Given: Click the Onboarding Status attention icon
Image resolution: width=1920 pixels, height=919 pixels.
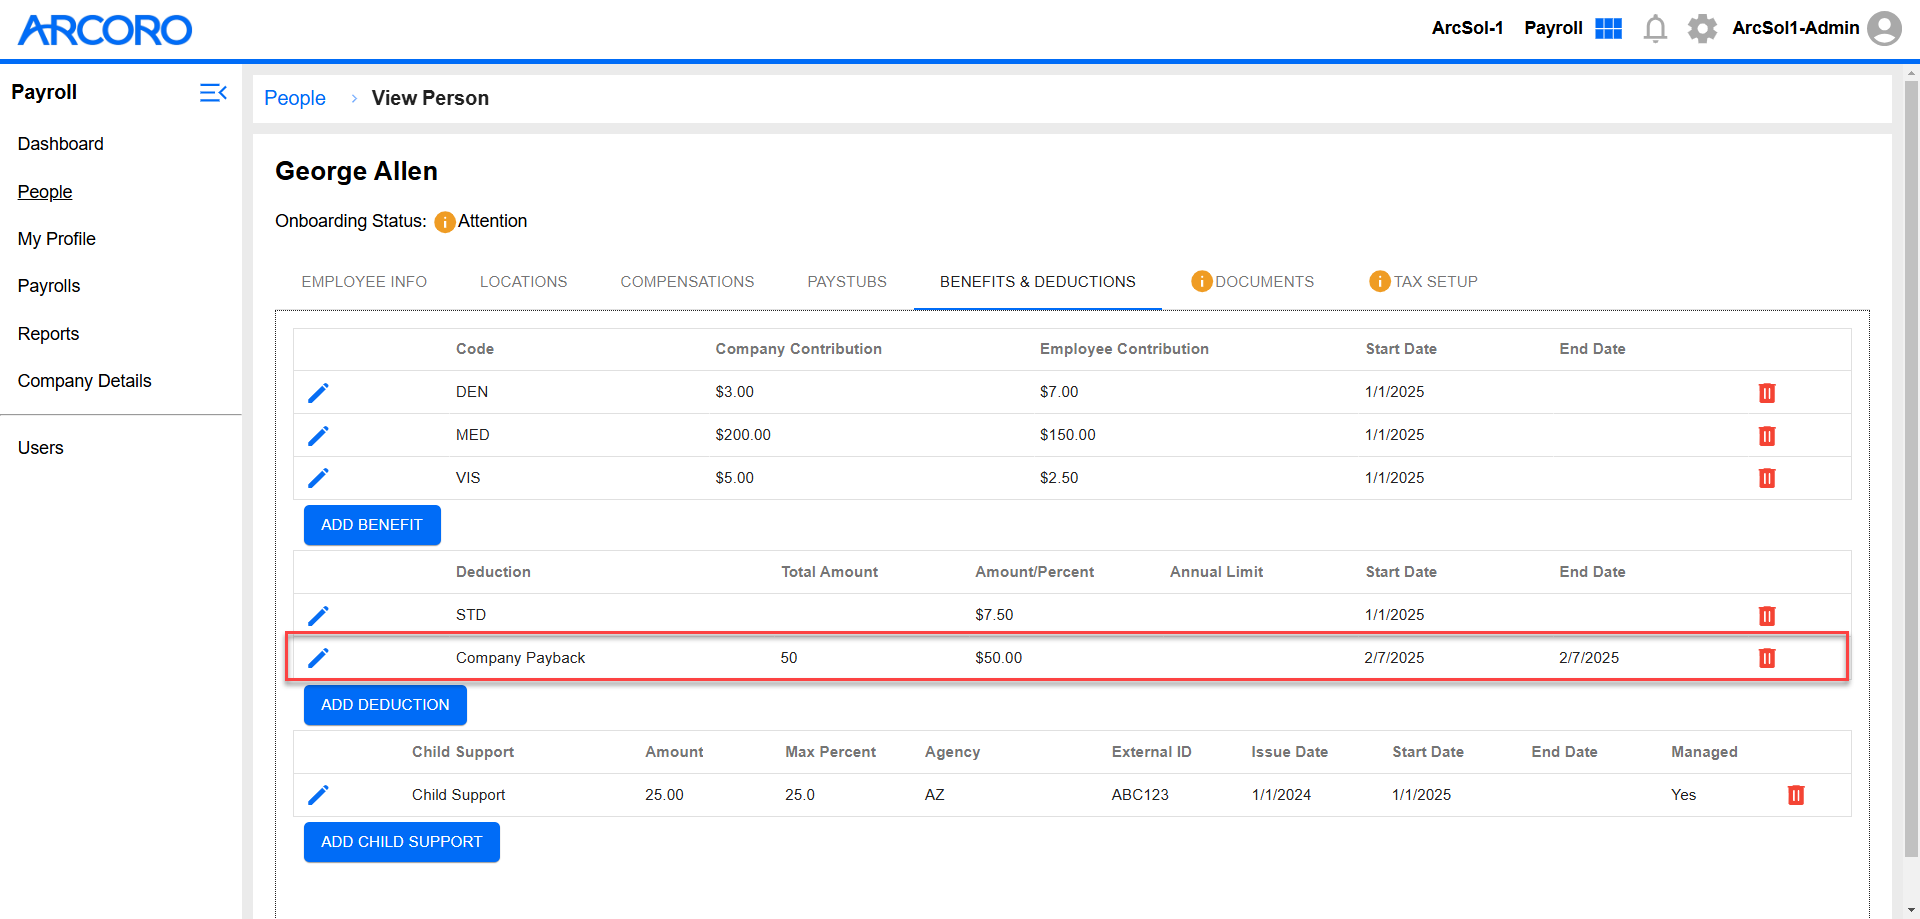Looking at the screenshot, I should [x=445, y=222].
